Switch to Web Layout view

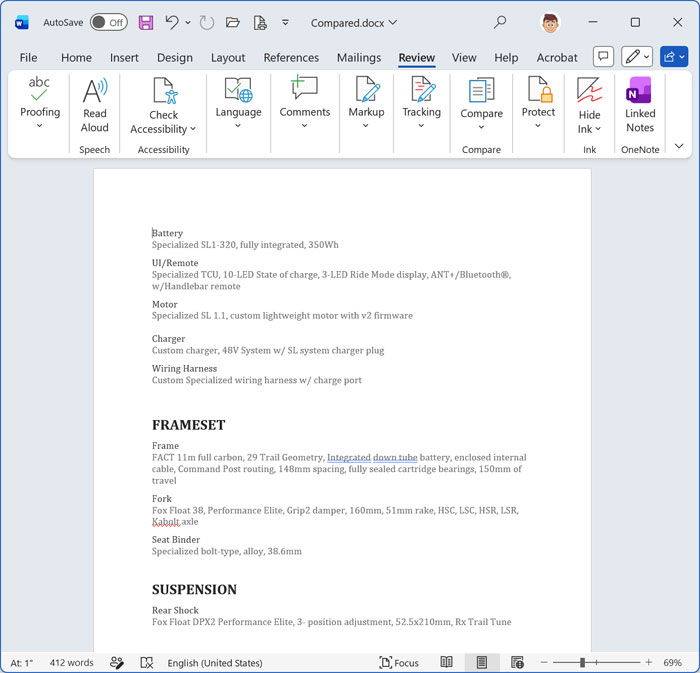pos(517,662)
